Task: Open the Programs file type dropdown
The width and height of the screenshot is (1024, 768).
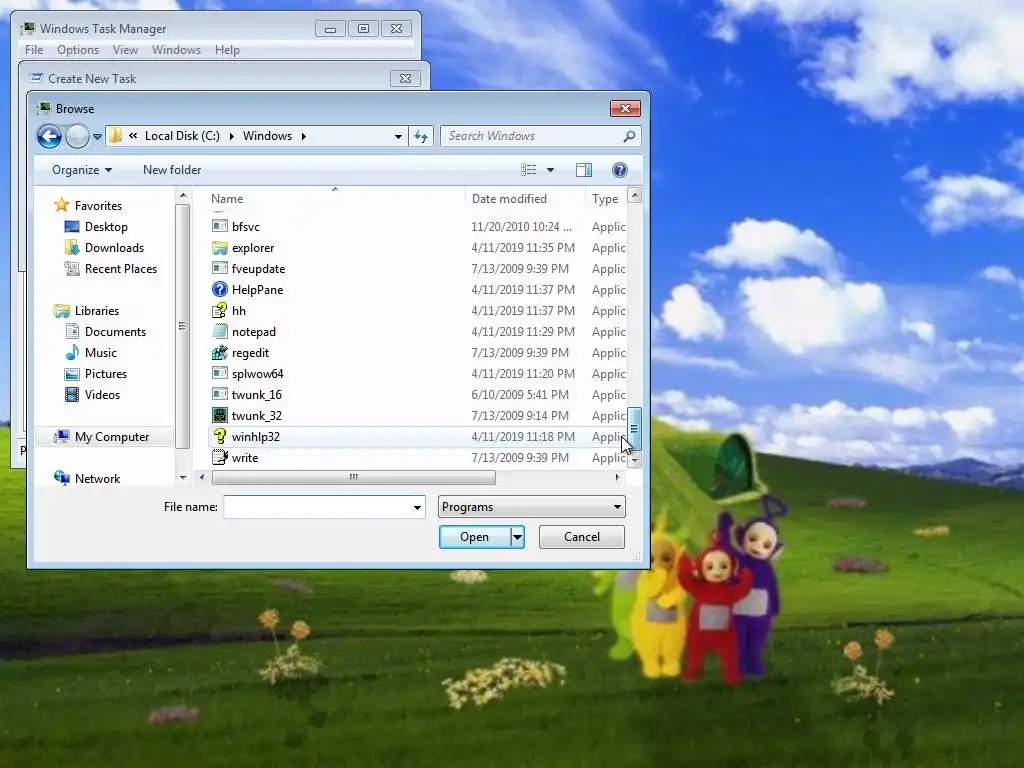Action: 532,507
